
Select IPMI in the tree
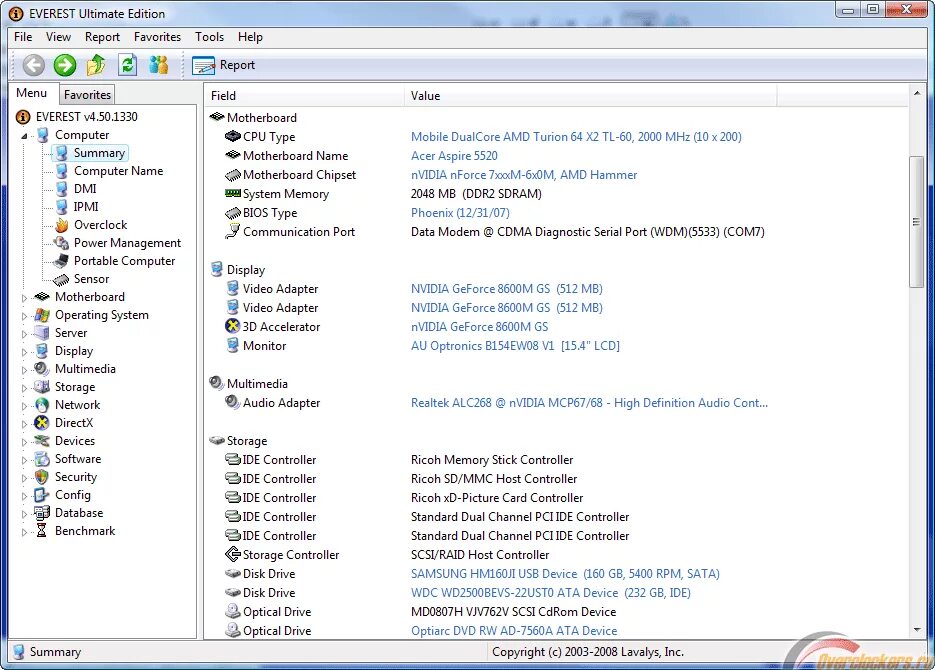(86, 207)
